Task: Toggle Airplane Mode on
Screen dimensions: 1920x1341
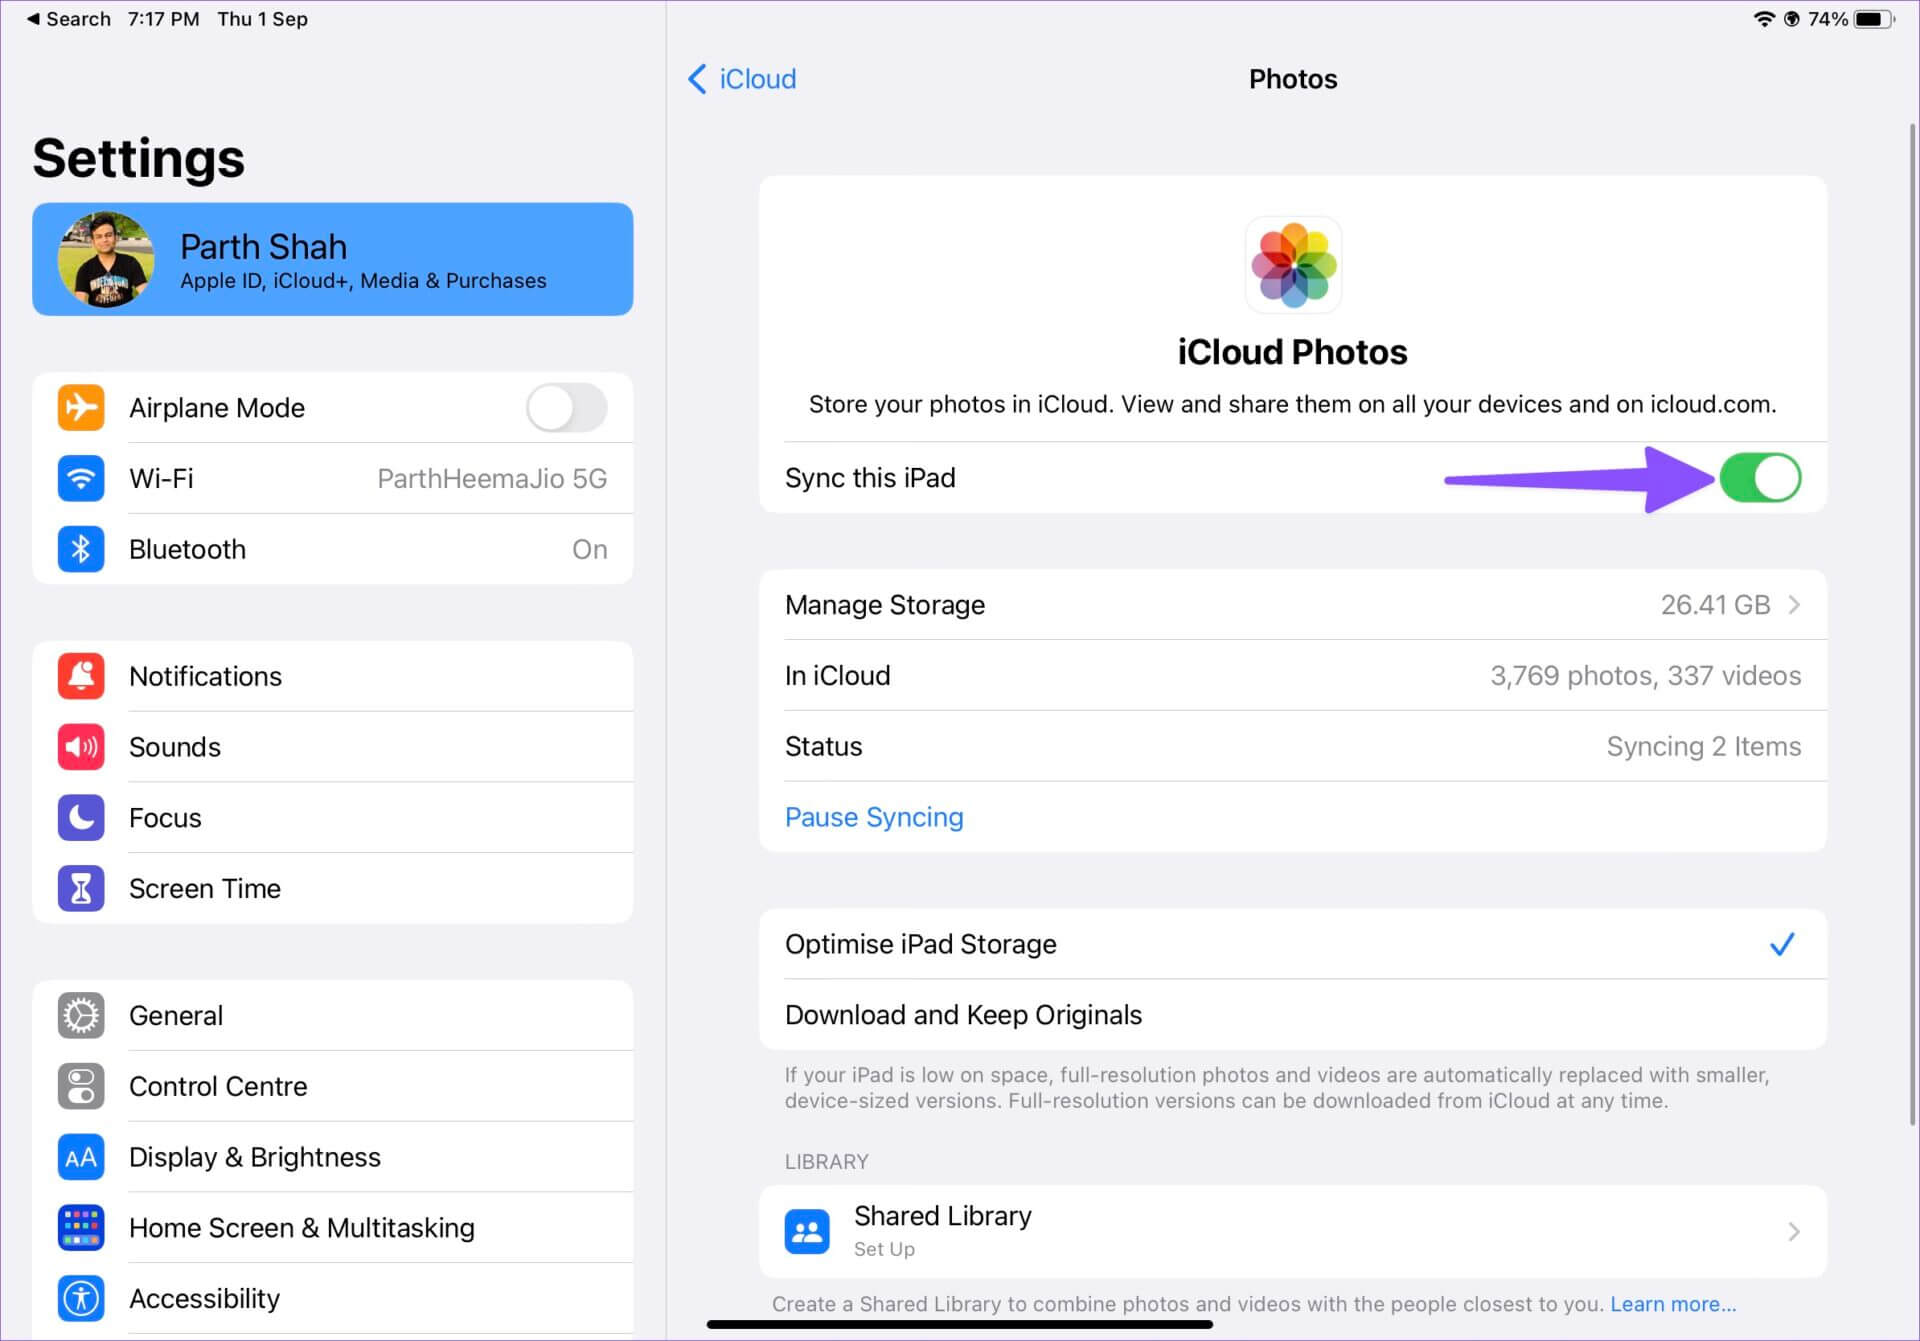Action: tap(573, 409)
